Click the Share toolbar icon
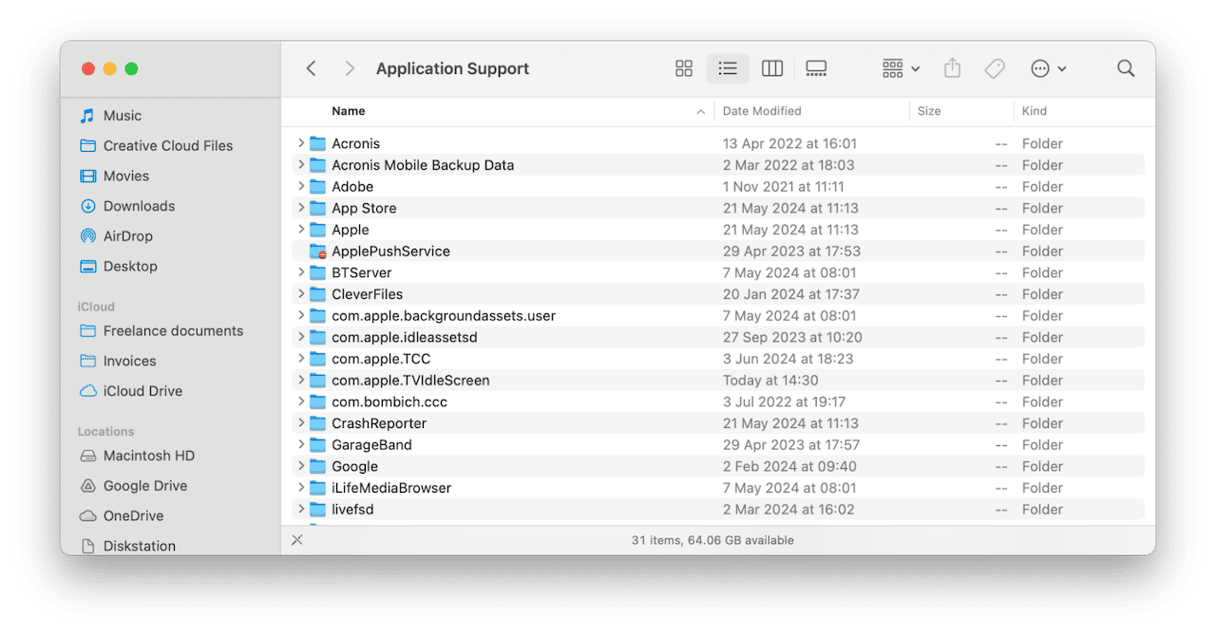The height and width of the screenshot is (635, 1216). [952, 69]
